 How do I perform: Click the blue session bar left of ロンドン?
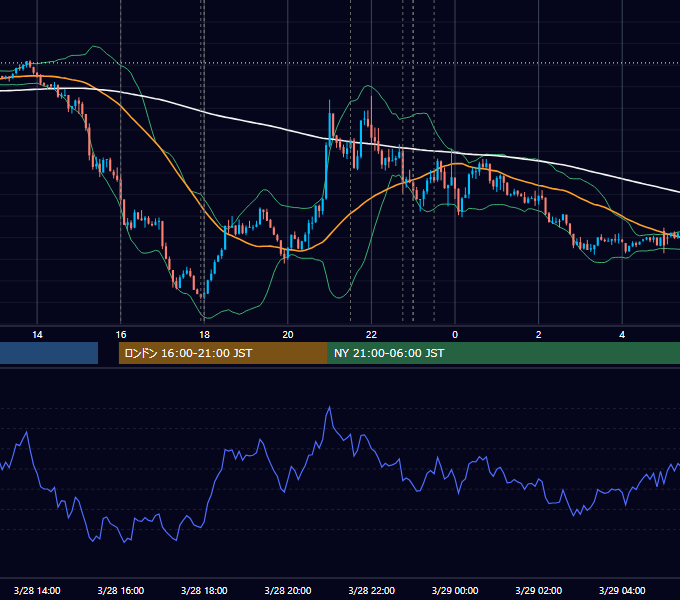pos(49,353)
